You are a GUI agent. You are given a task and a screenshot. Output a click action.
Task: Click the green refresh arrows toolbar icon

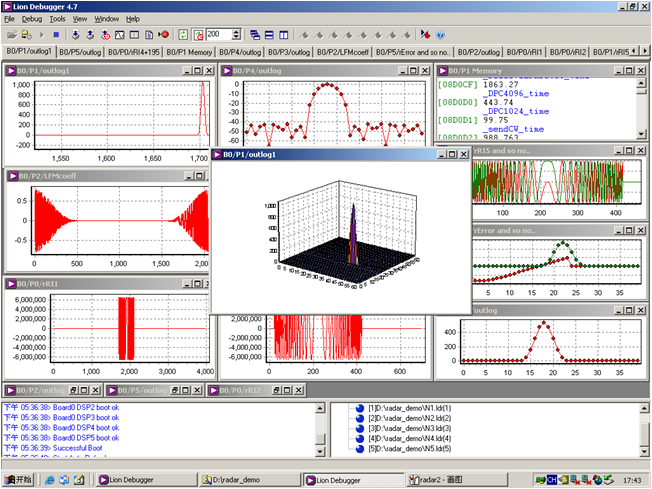(x=183, y=35)
